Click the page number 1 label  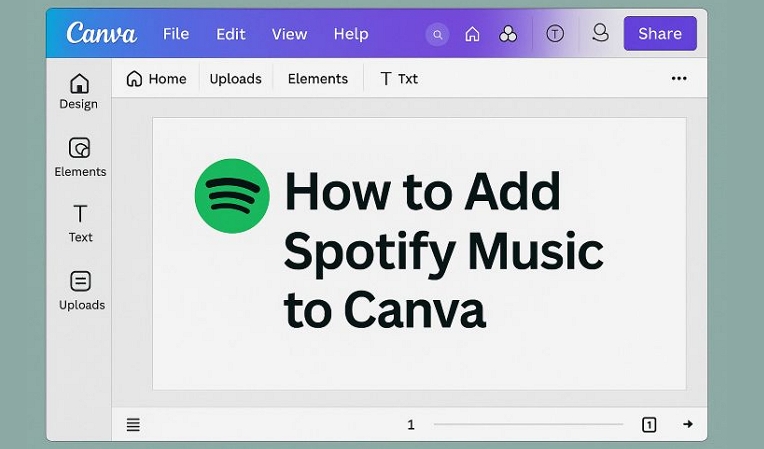[x=411, y=425]
